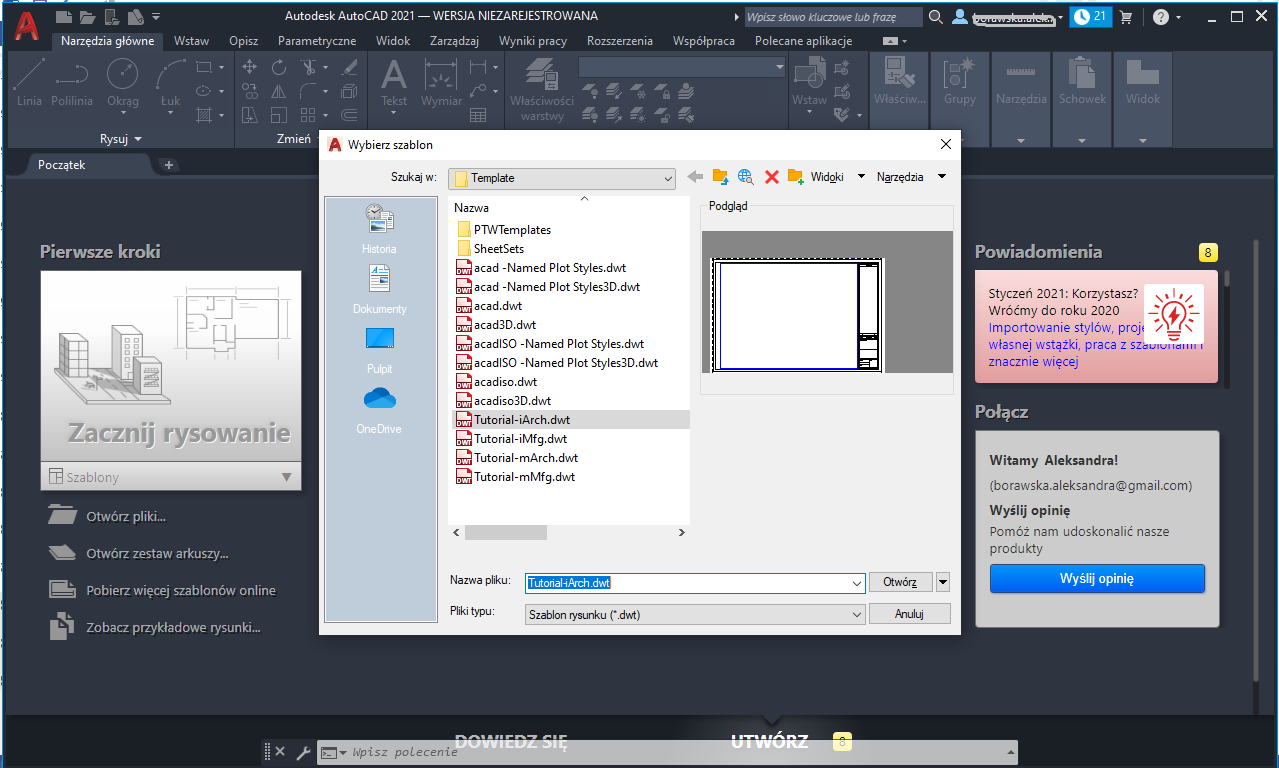Add new drawing tab with plus button
The height and width of the screenshot is (768, 1279).
pos(169,165)
